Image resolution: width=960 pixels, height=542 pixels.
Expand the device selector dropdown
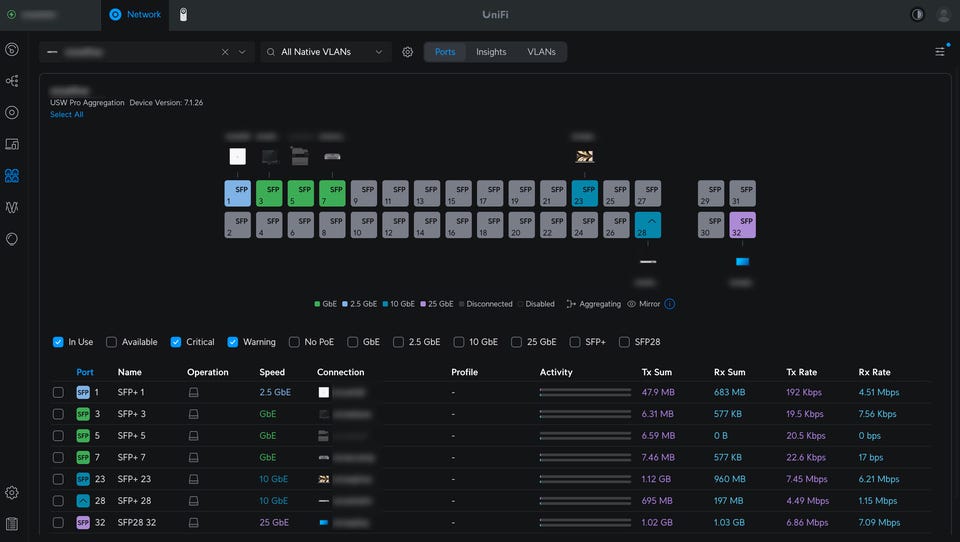pos(242,52)
